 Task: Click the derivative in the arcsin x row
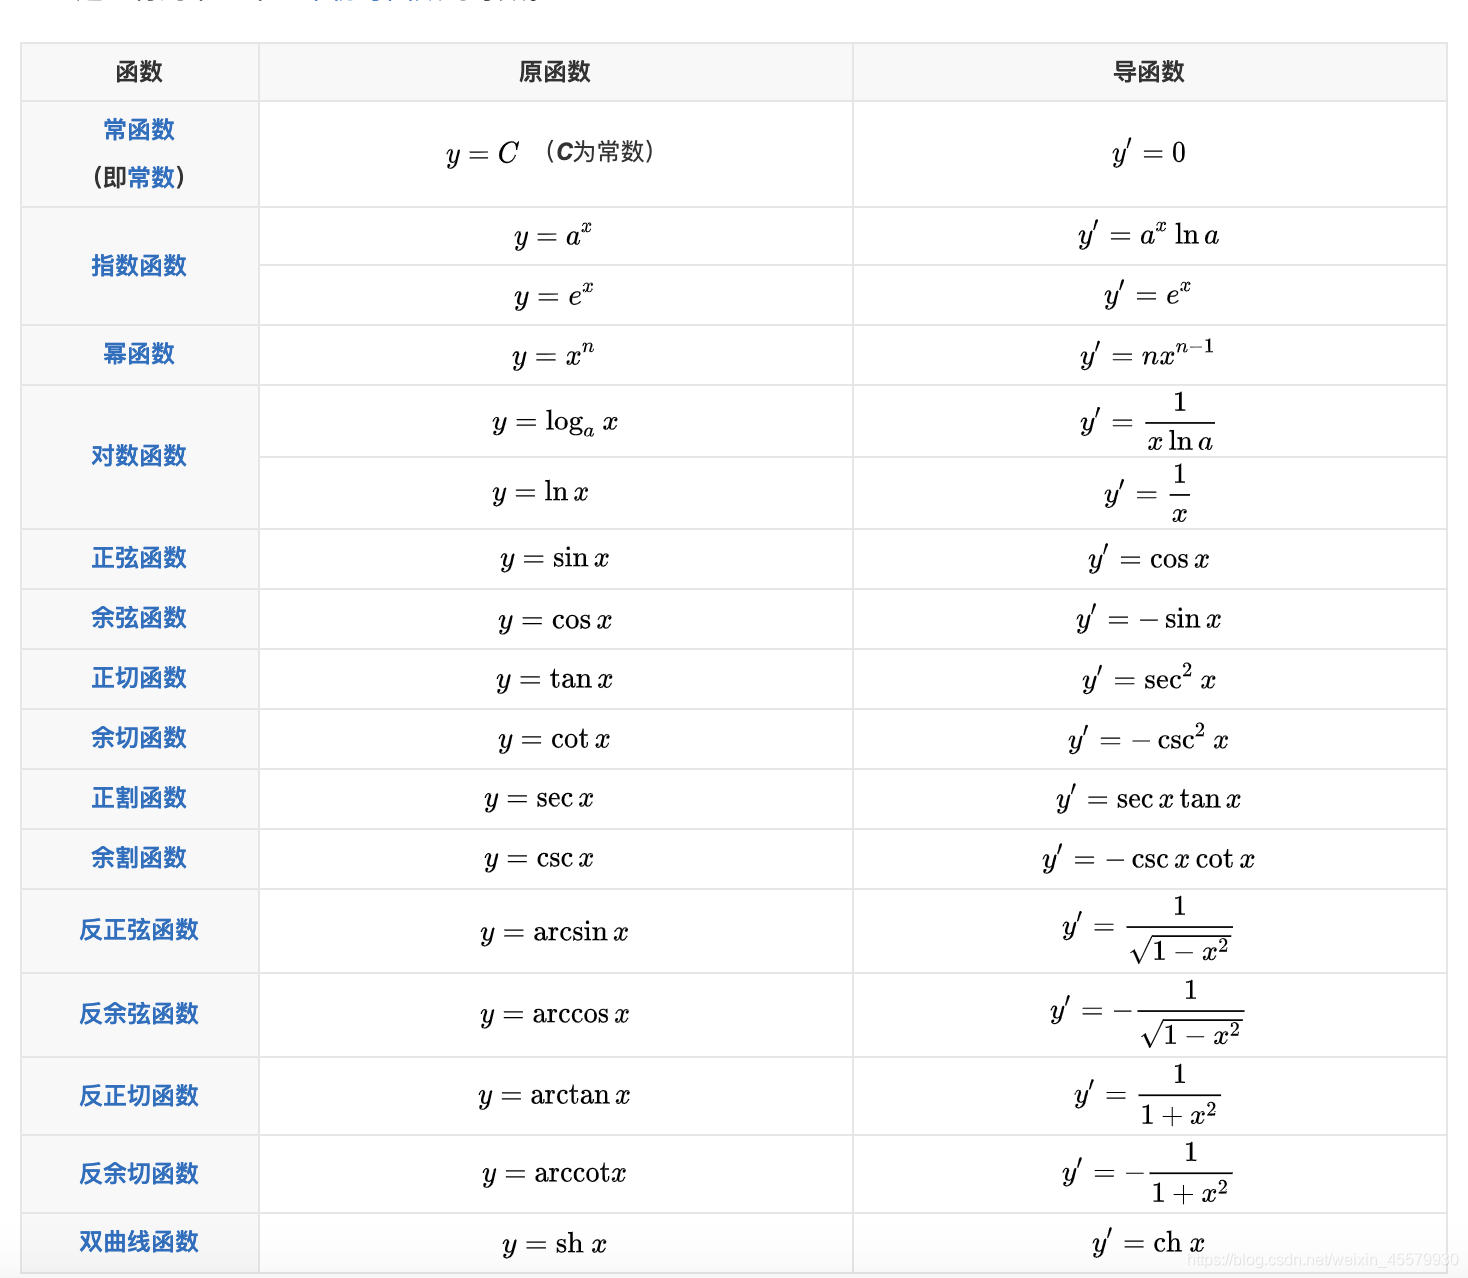click(x=1148, y=930)
